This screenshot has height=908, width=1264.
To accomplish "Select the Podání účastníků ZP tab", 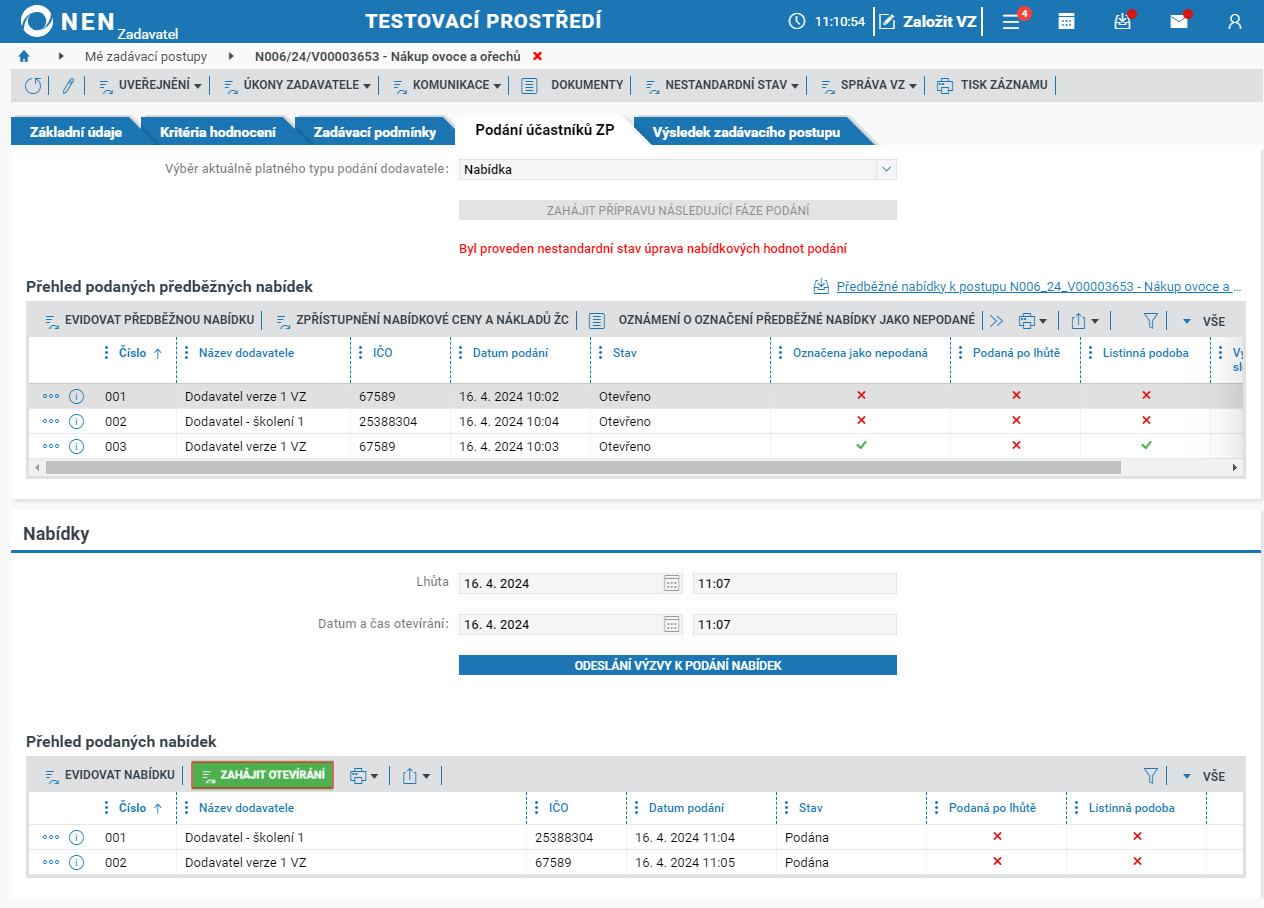I will (x=545, y=130).
